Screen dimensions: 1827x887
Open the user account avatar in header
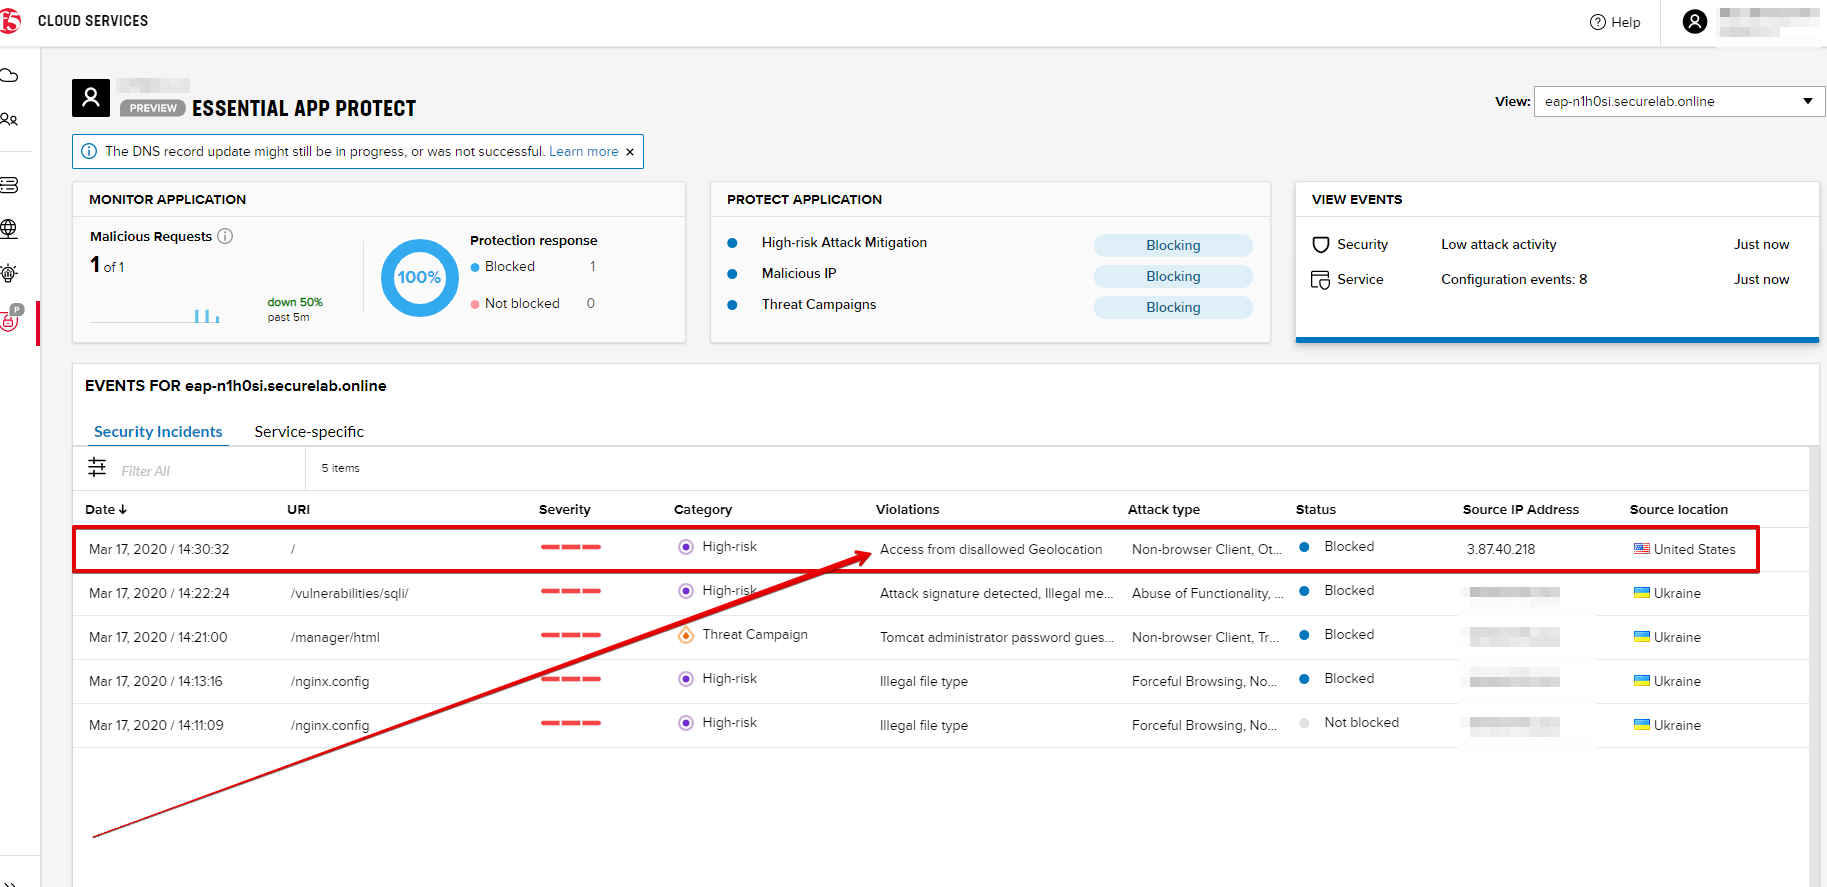[1695, 21]
